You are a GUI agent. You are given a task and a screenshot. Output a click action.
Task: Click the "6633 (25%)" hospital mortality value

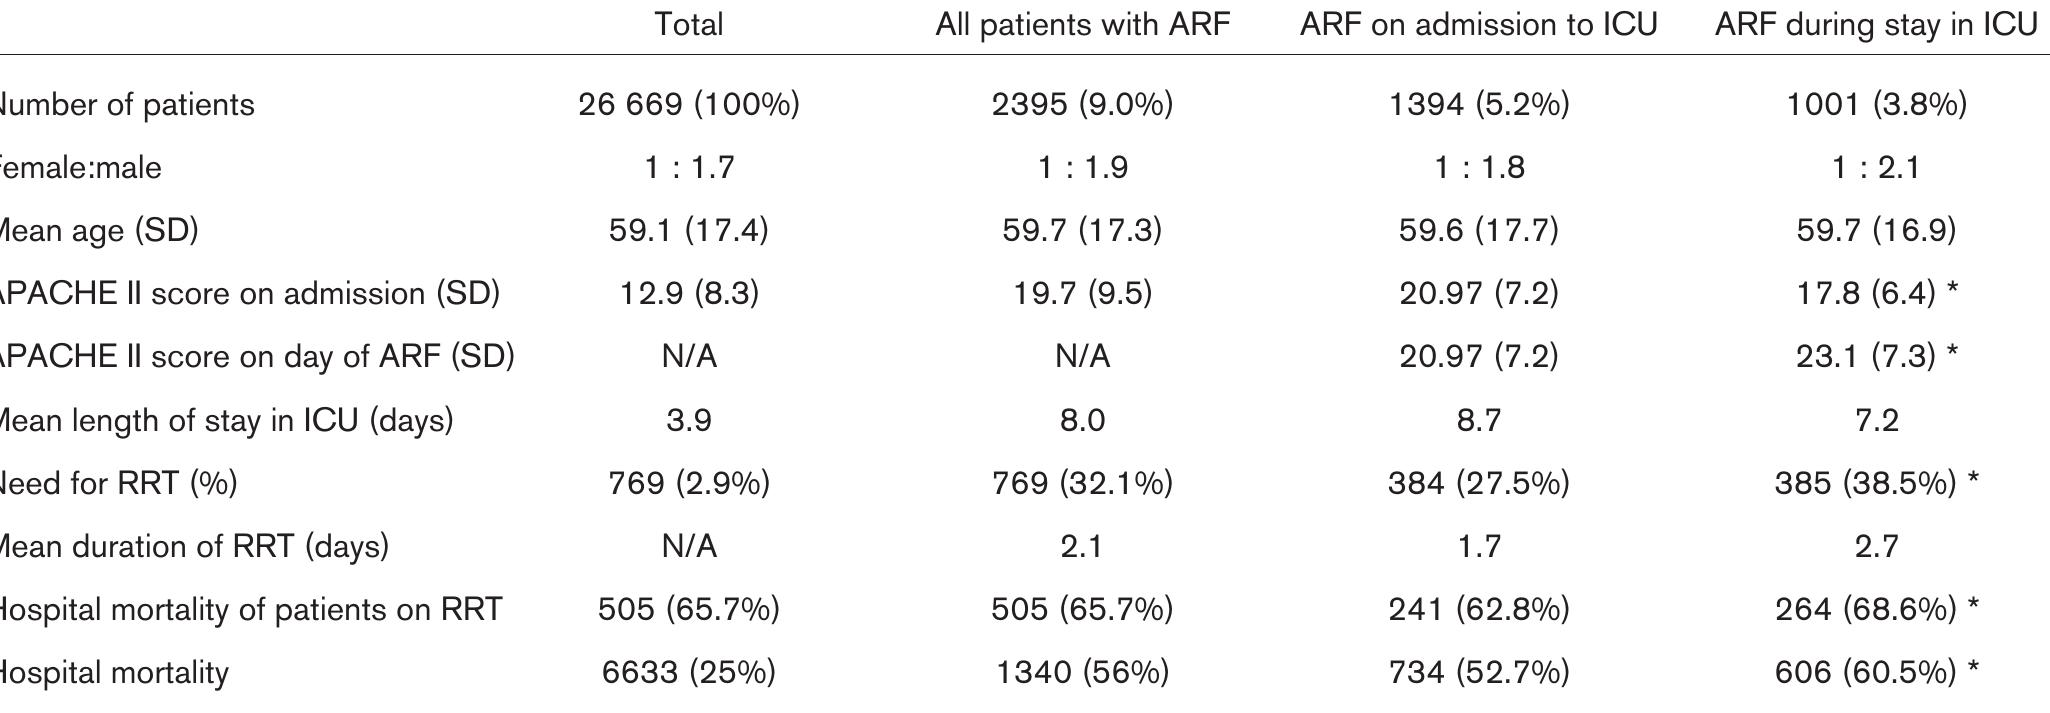(688, 672)
